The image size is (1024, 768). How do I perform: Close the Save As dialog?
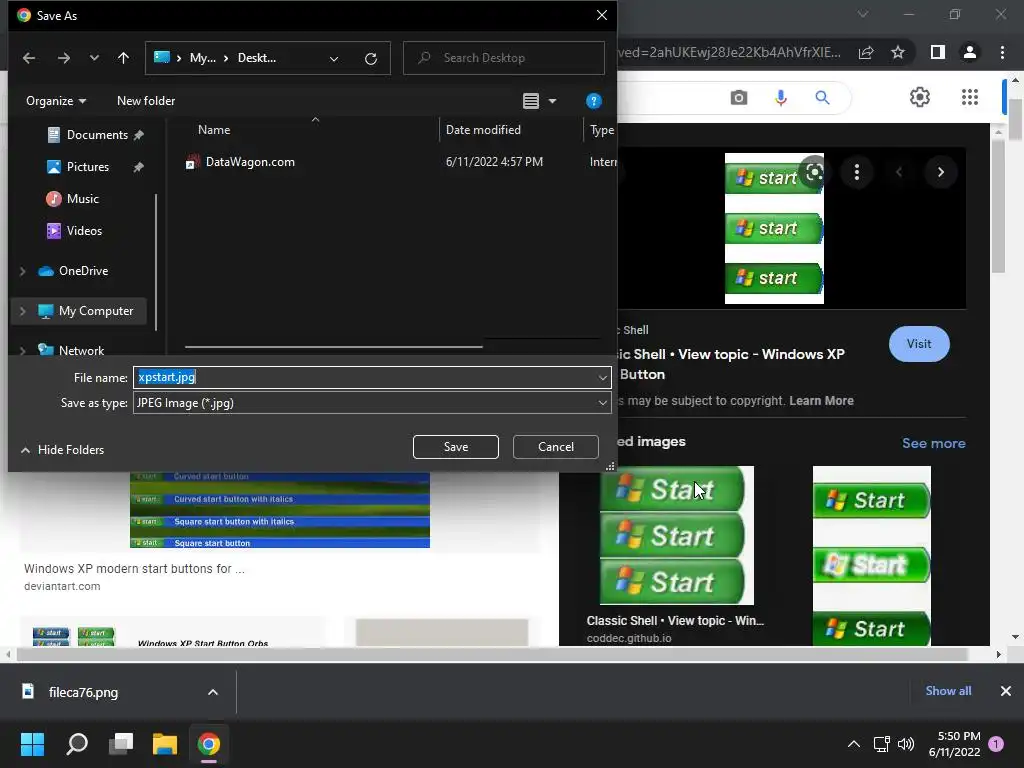601,15
